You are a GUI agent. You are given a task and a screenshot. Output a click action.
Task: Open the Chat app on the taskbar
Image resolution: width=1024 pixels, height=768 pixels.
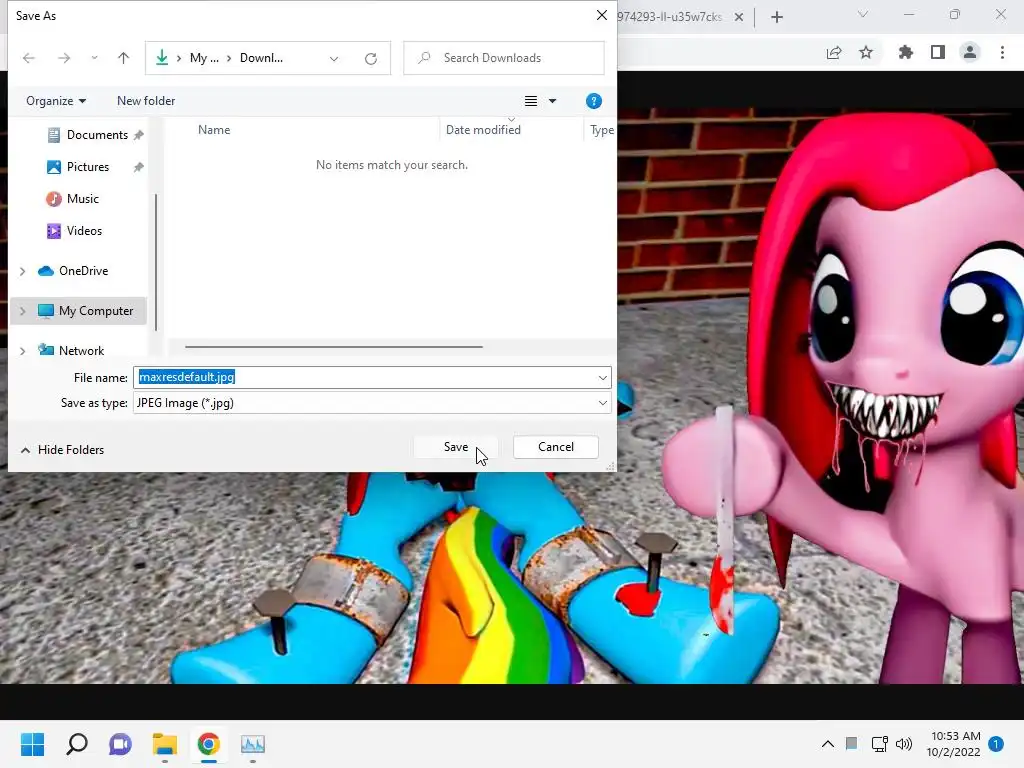[x=120, y=744]
